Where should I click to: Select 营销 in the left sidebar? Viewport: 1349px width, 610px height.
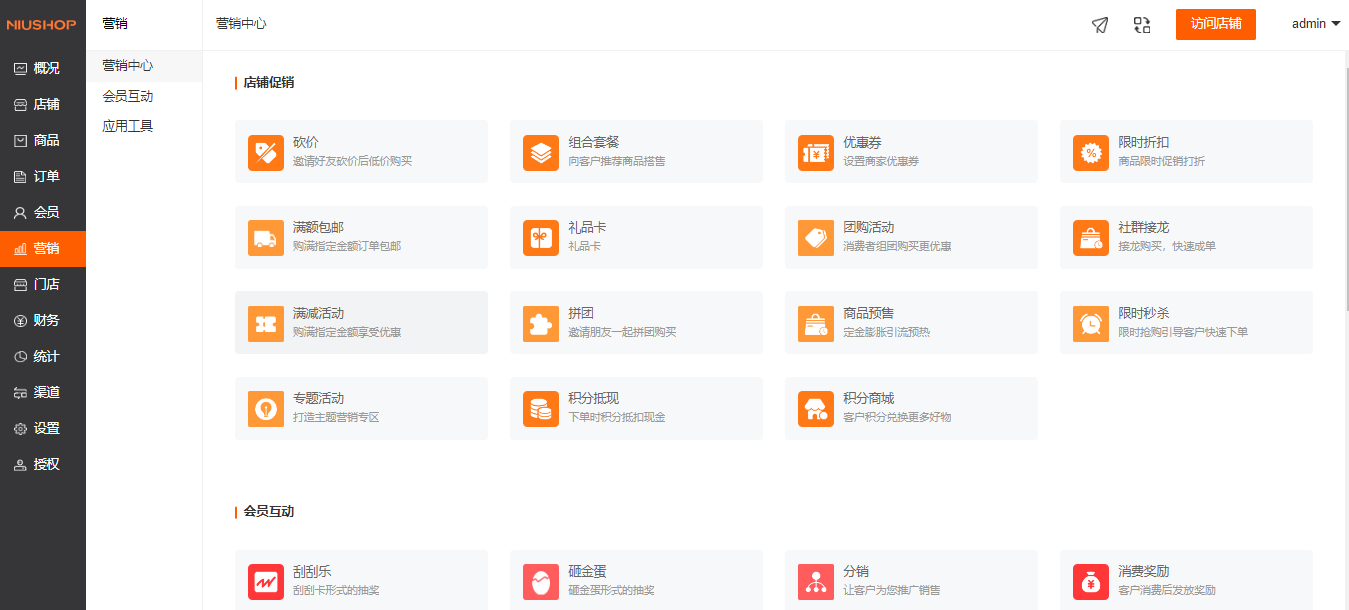[42, 249]
